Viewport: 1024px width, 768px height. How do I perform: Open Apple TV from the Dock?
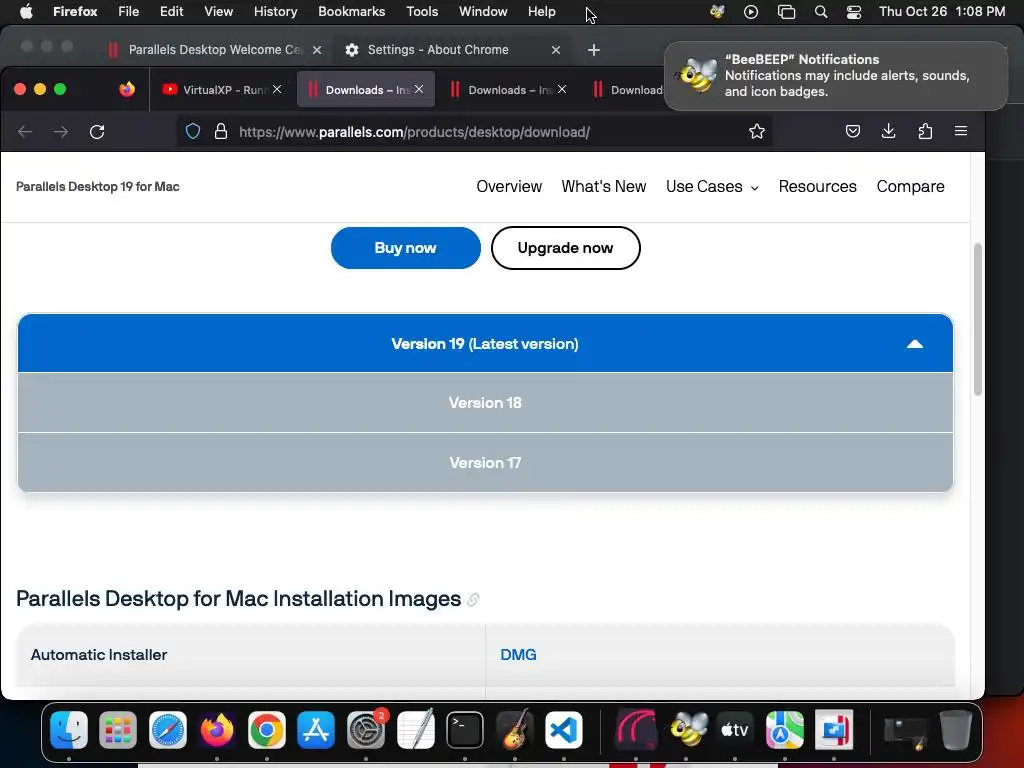(735, 729)
